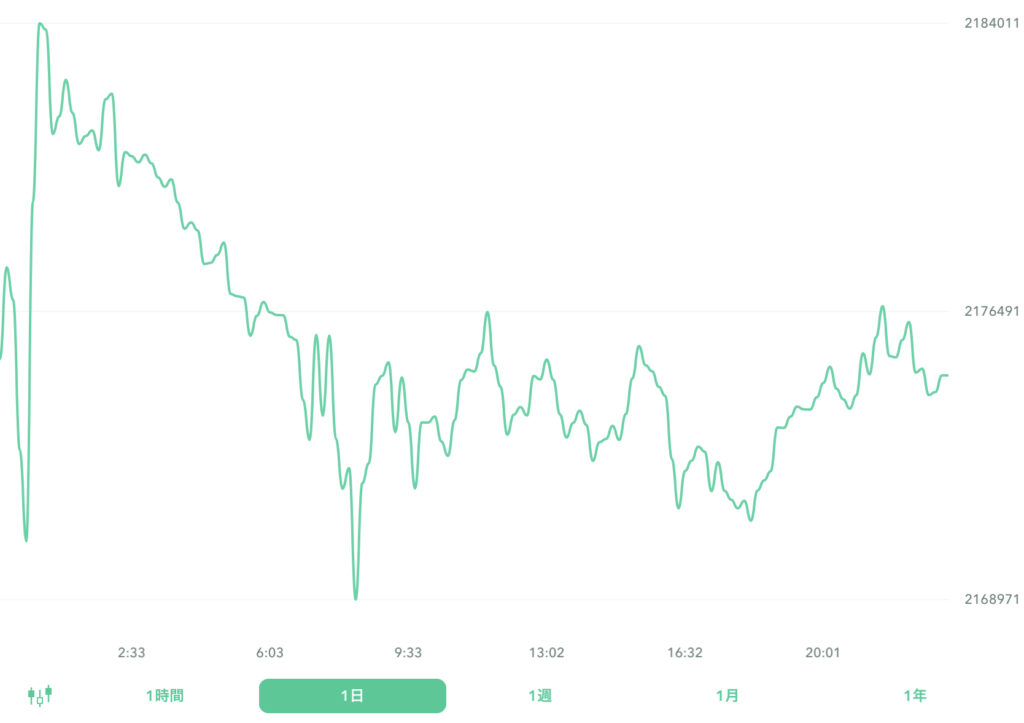Switch chart to the 1週 range

pyautogui.click(x=540, y=695)
